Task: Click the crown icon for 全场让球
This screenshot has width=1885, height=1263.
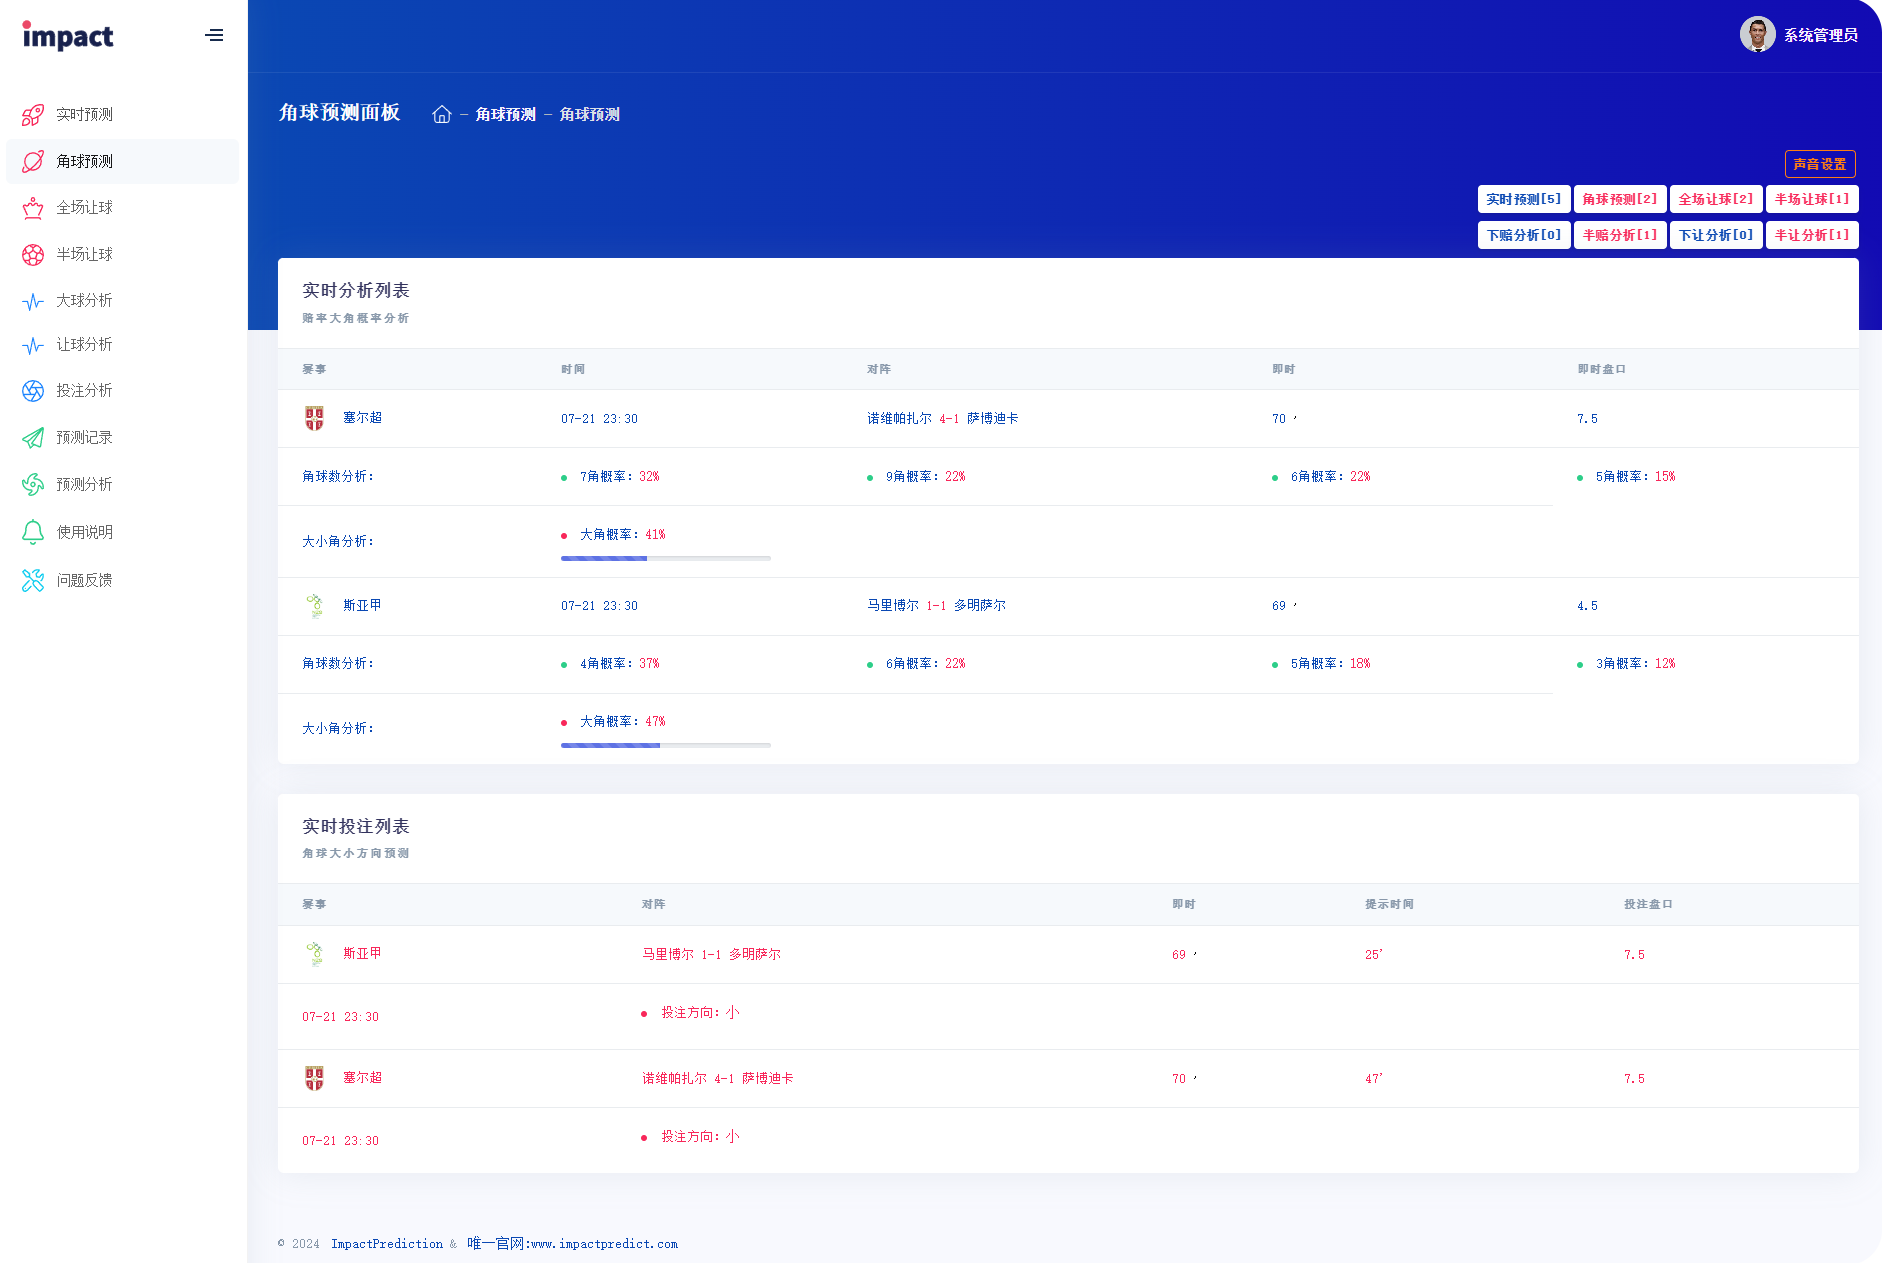Action: [x=33, y=208]
